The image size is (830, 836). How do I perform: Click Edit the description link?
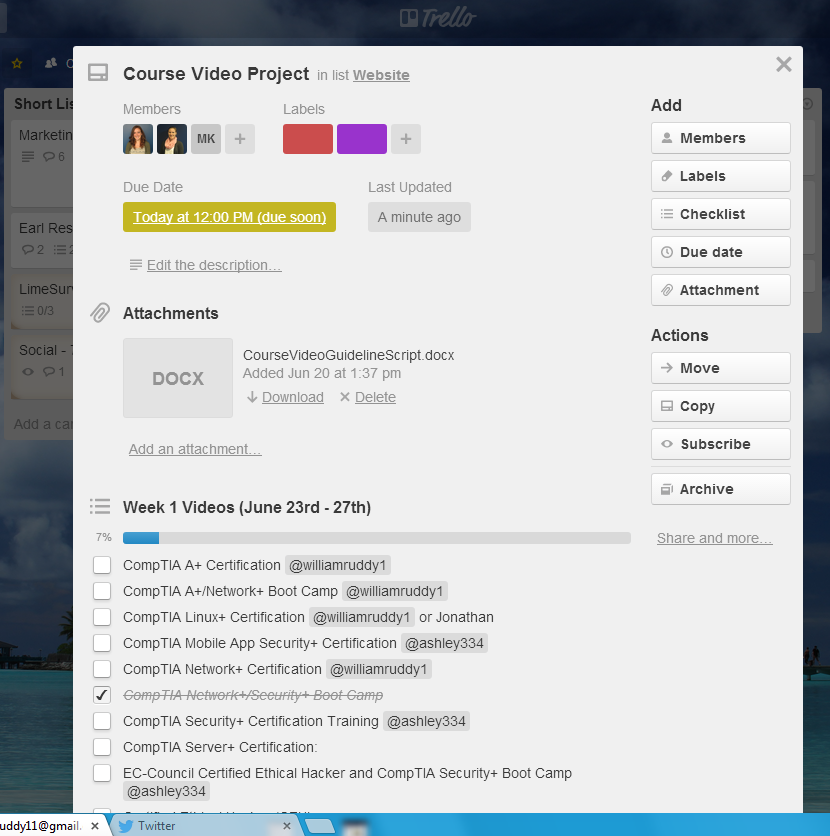(214, 265)
